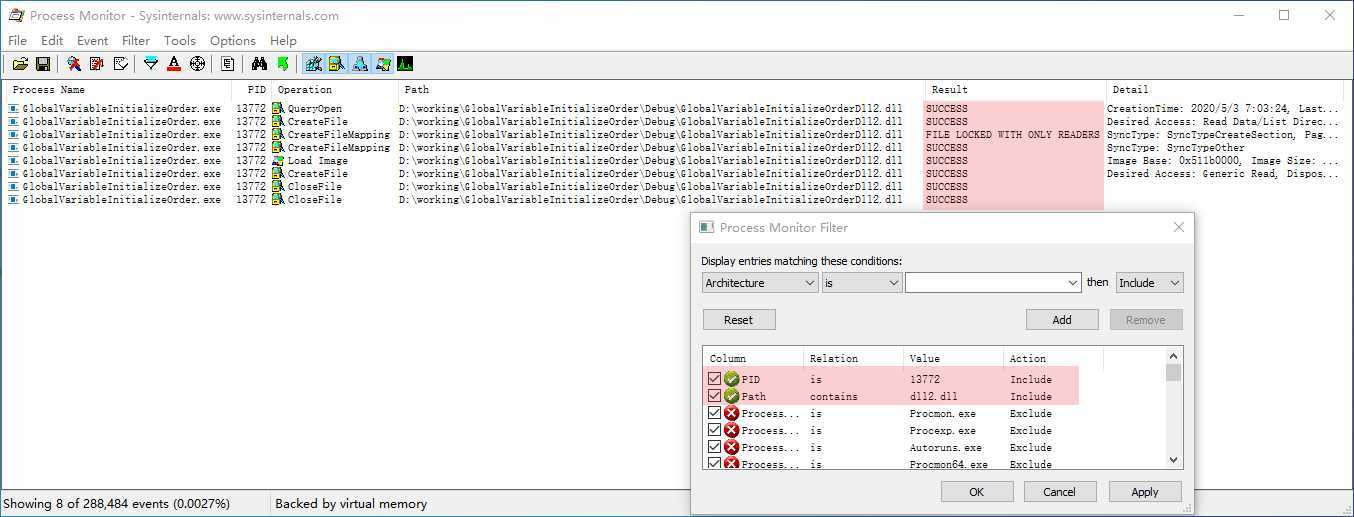Click the Reset button
This screenshot has height=517, width=1354.
(x=738, y=320)
